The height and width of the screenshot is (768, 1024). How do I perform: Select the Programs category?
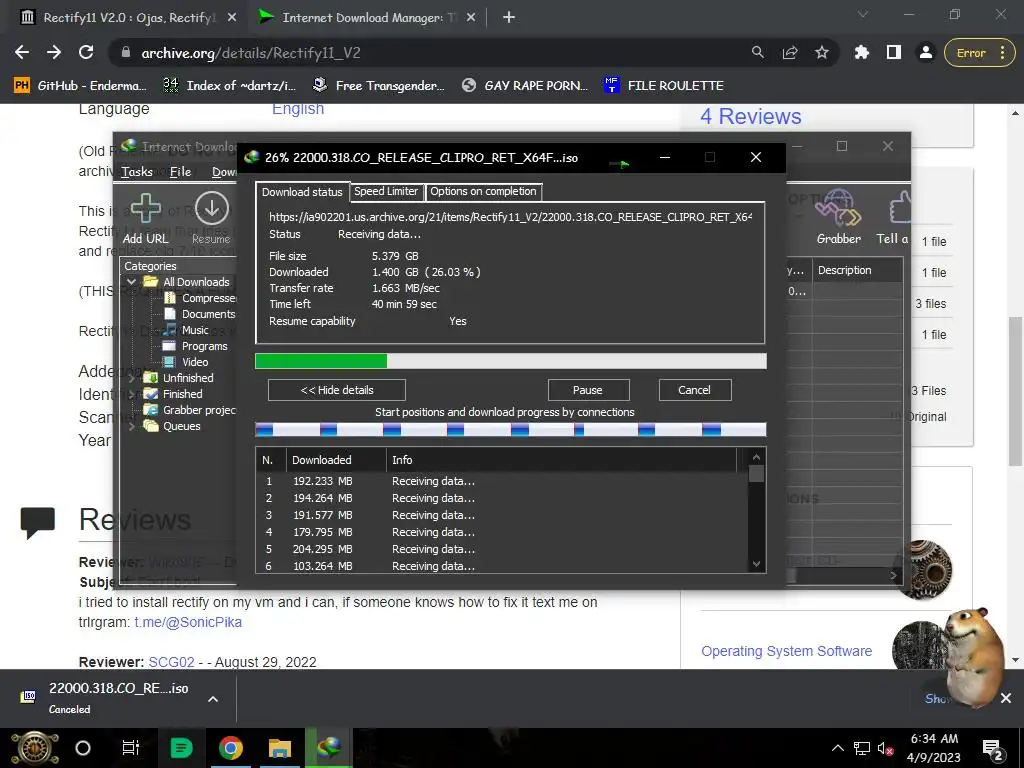(x=196, y=346)
